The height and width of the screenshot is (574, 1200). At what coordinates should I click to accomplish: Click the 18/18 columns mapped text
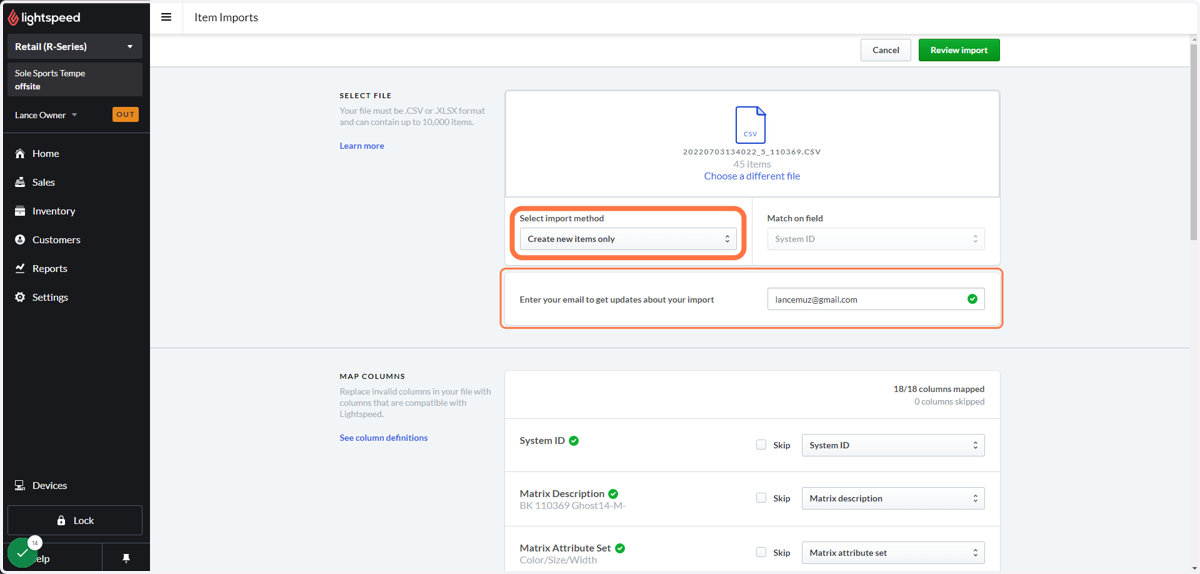tap(939, 389)
